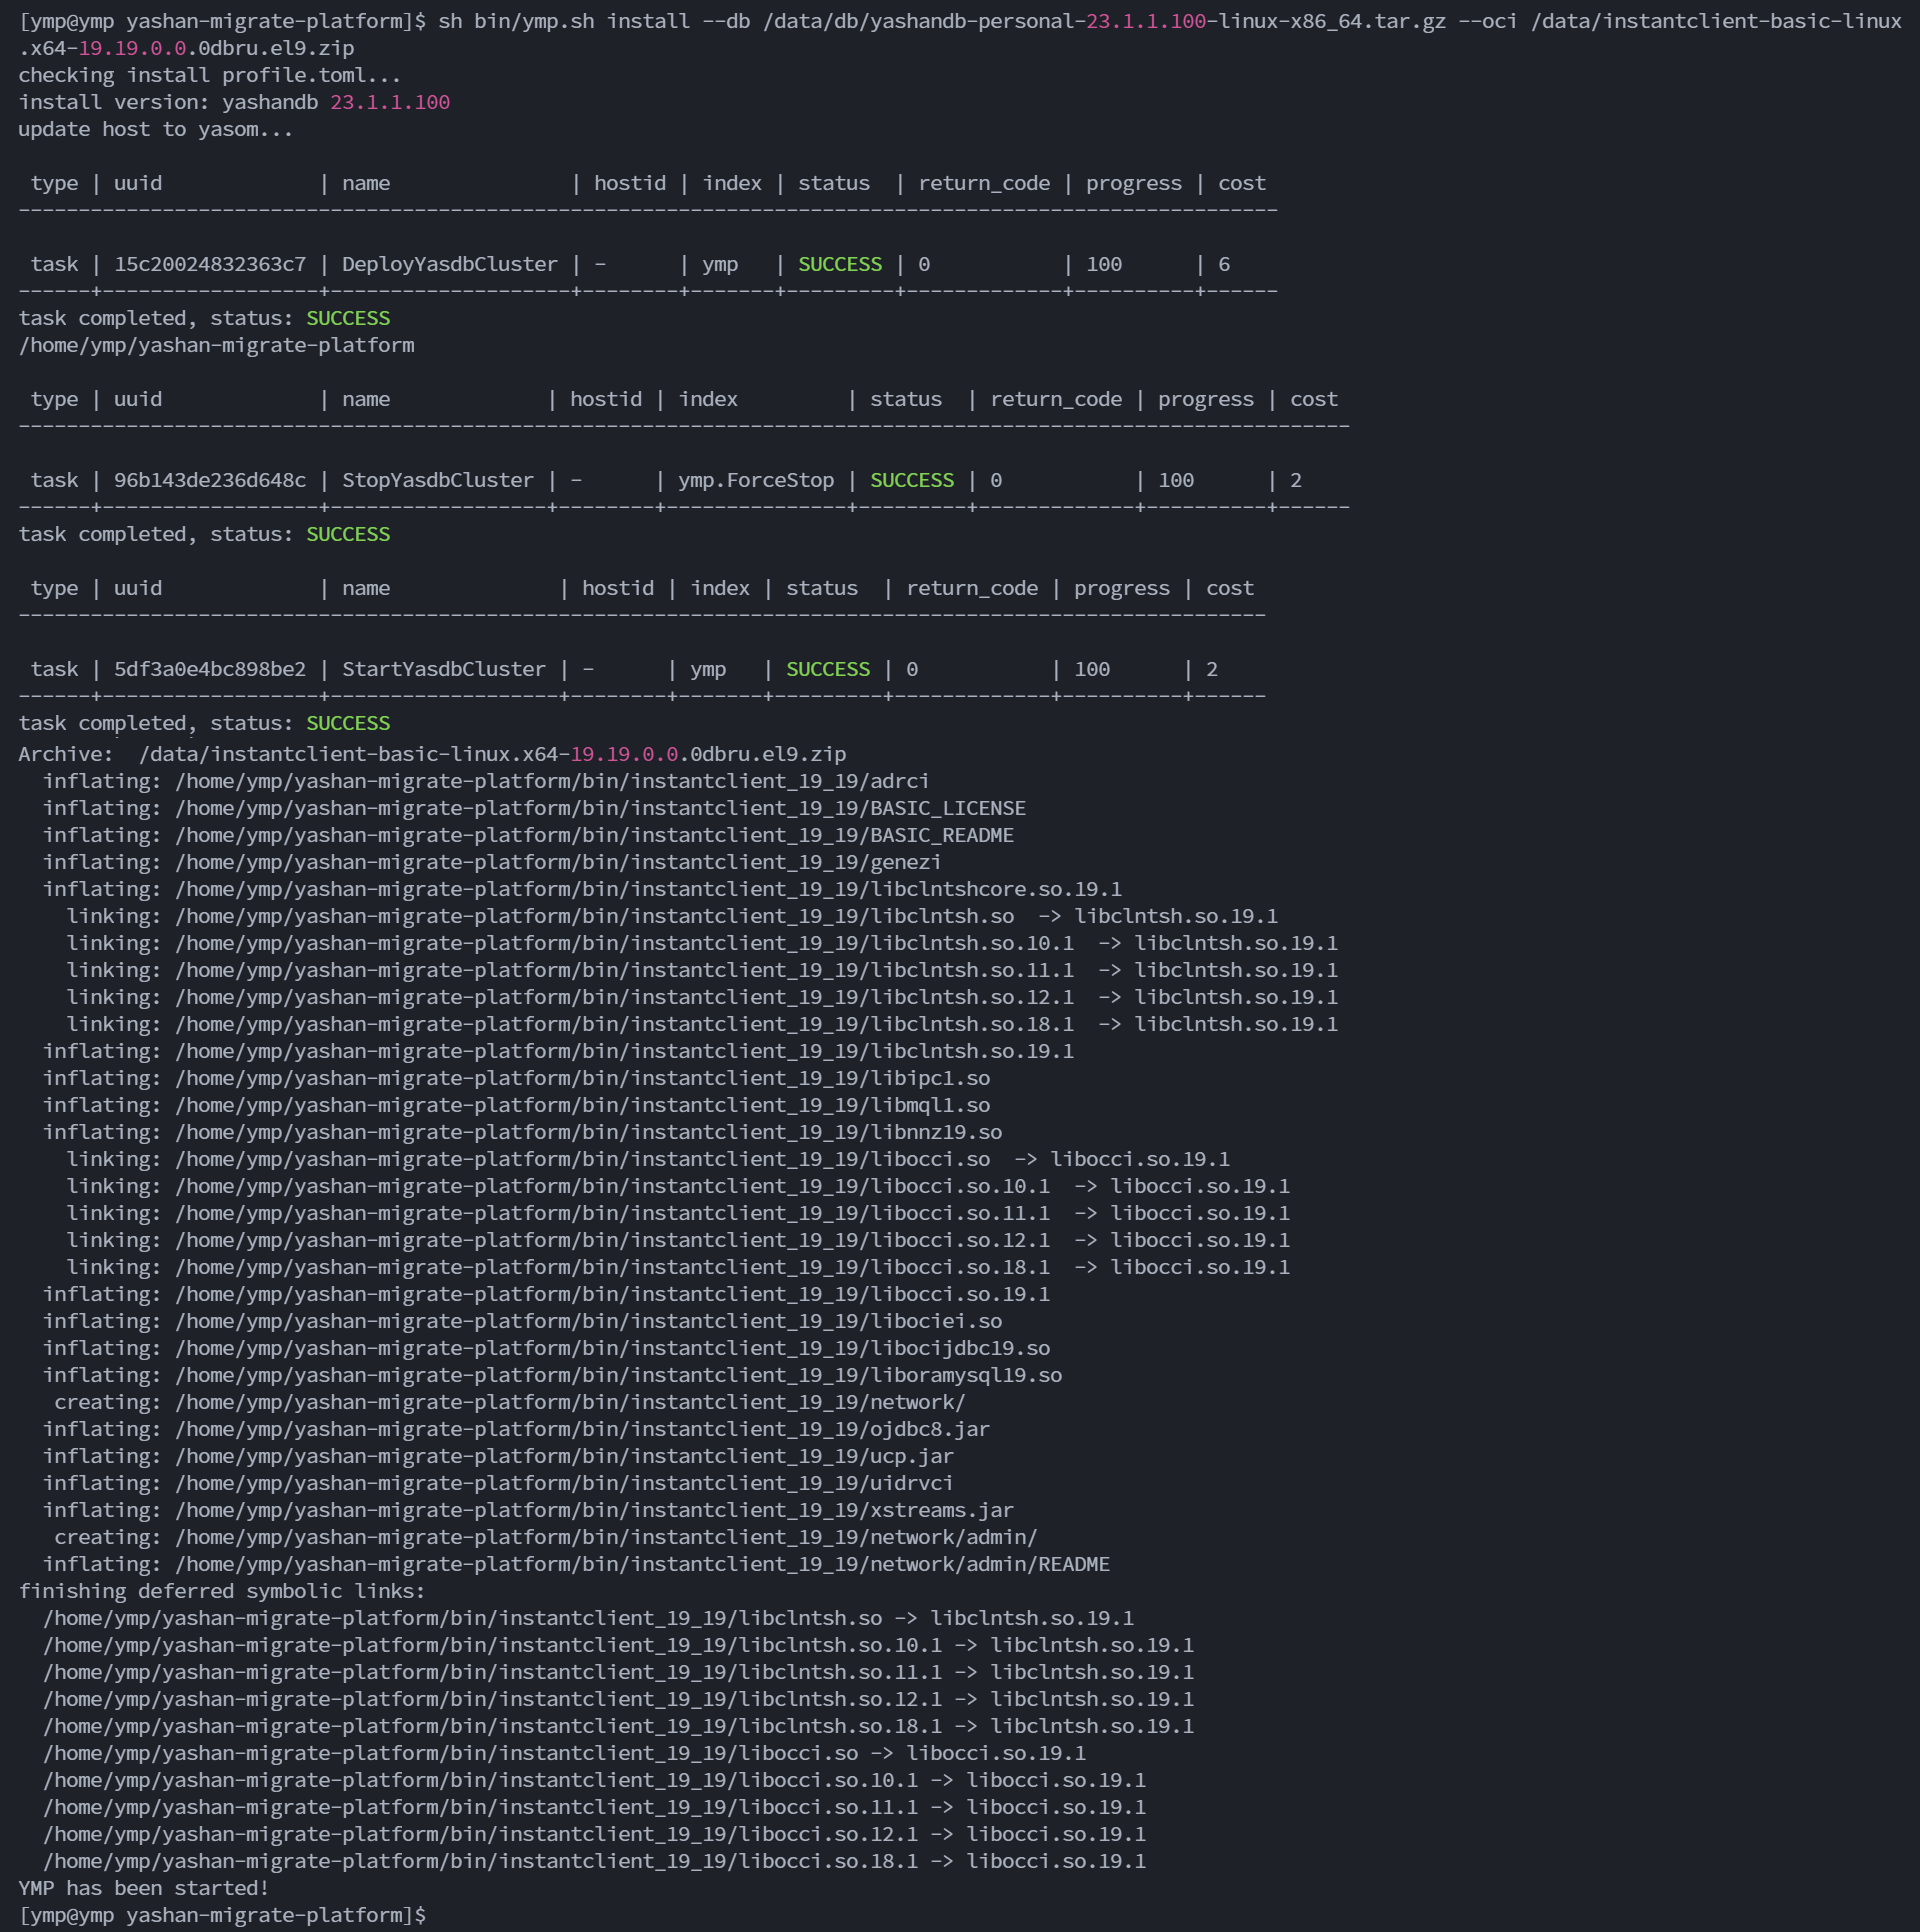The image size is (1920, 1932).
Task: Click uuid 15c20024832363c7
Action: 209,264
